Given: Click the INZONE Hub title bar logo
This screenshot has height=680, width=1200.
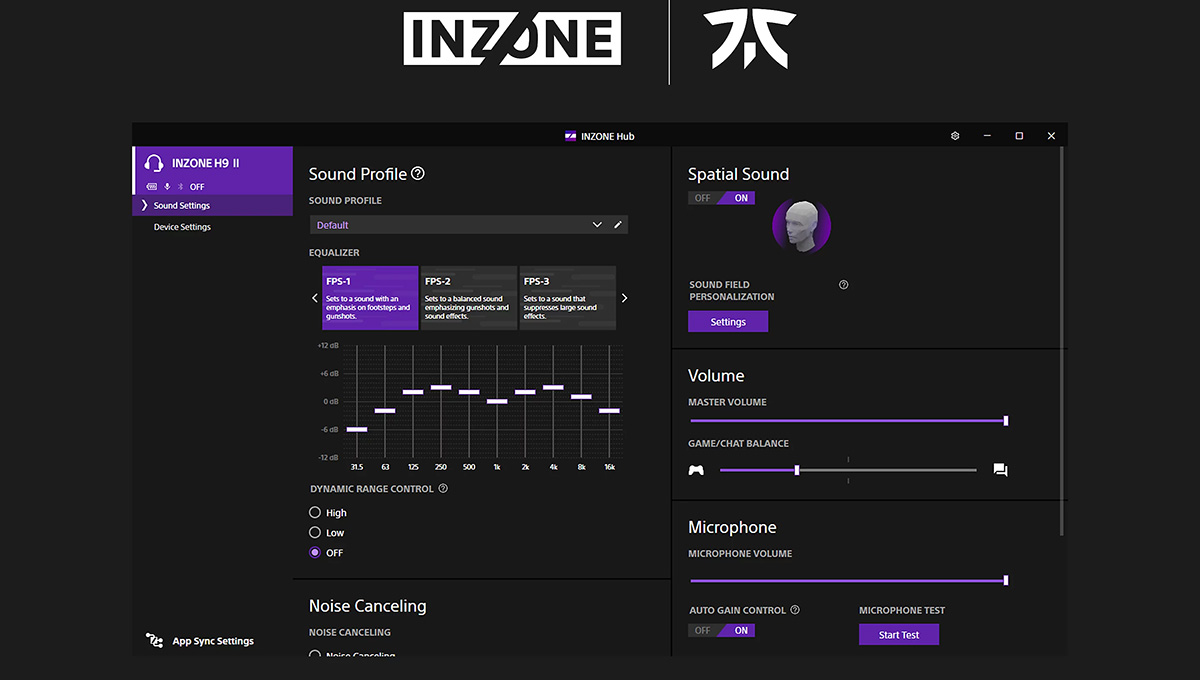Looking at the screenshot, I should click(570, 136).
